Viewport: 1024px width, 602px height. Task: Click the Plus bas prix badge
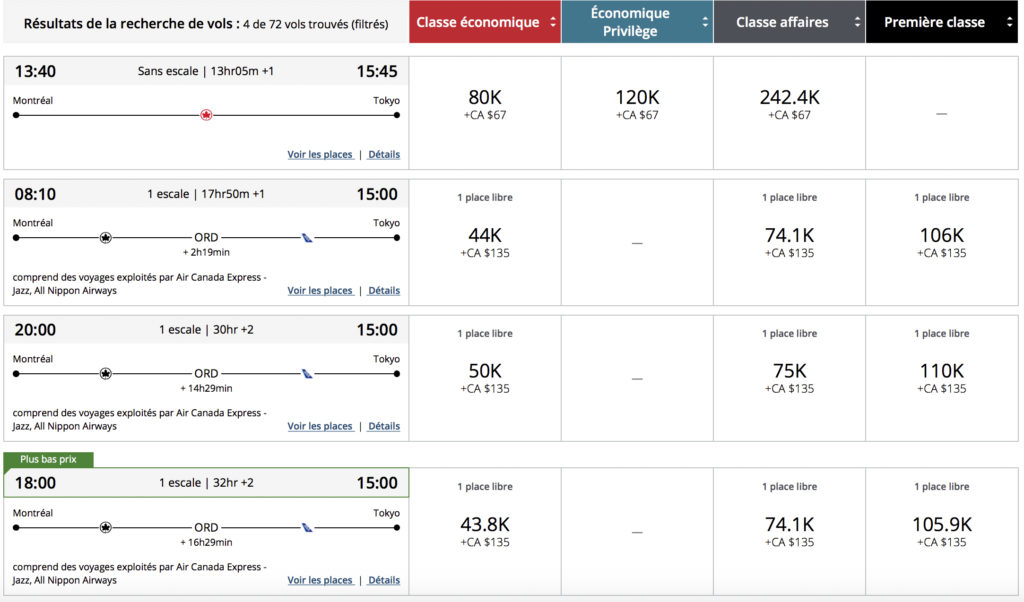tap(49, 460)
